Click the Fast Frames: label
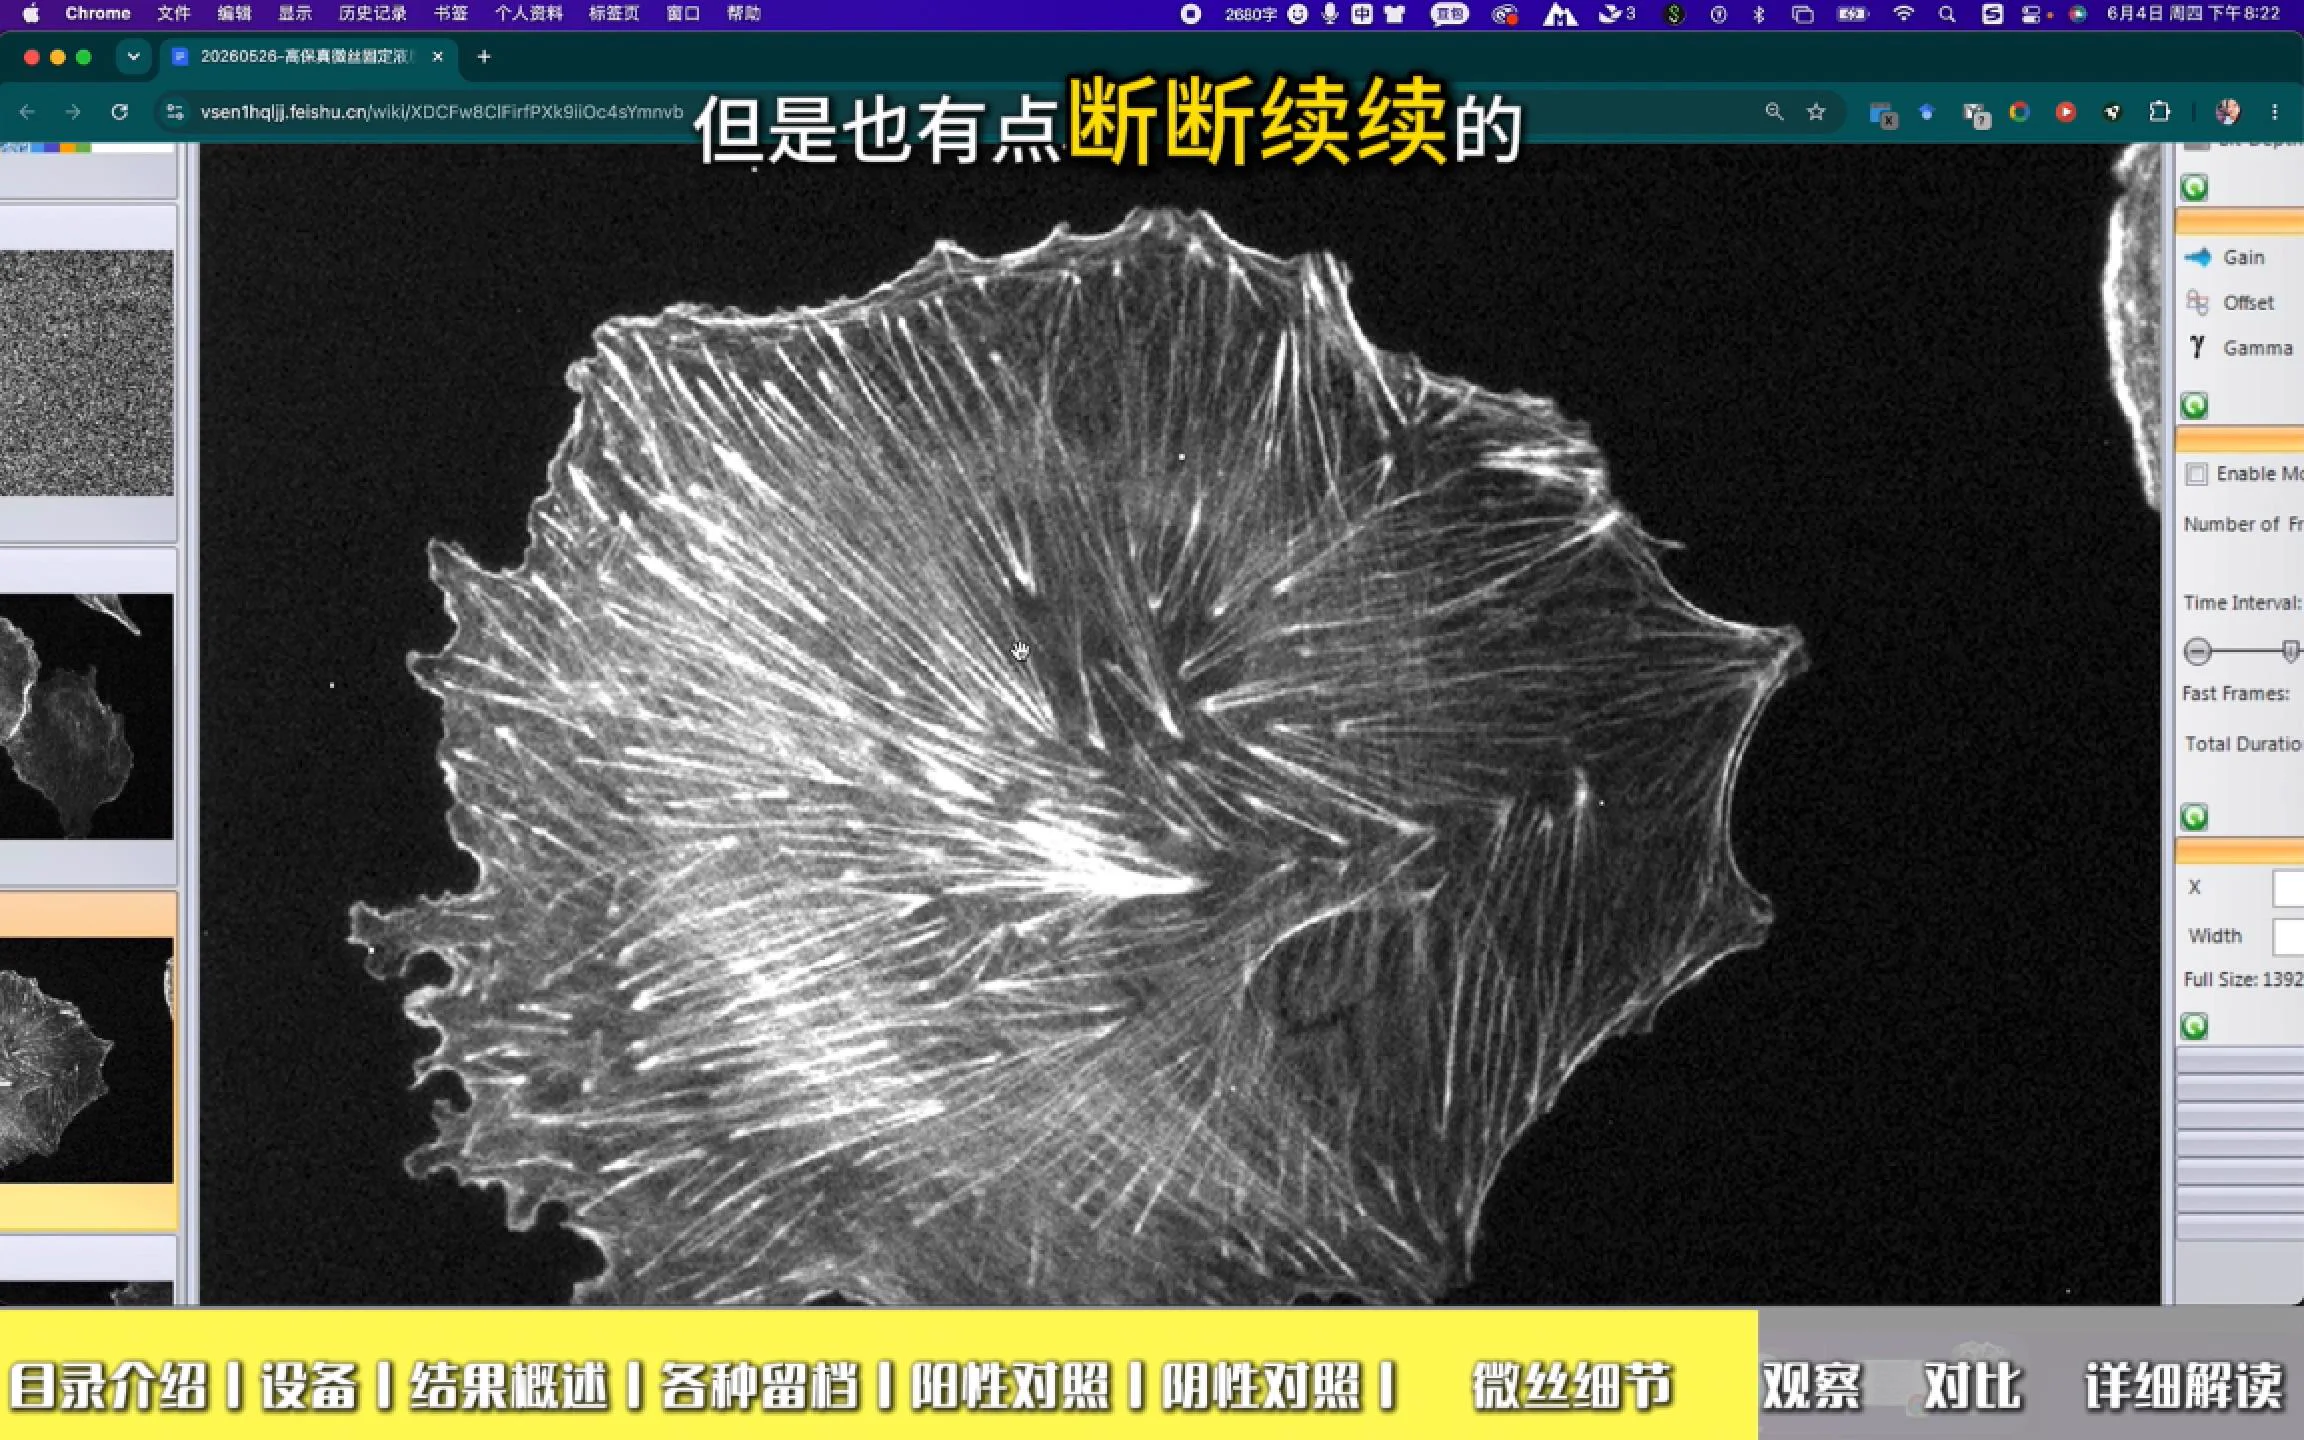This screenshot has width=2304, height=1440. click(2236, 693)
